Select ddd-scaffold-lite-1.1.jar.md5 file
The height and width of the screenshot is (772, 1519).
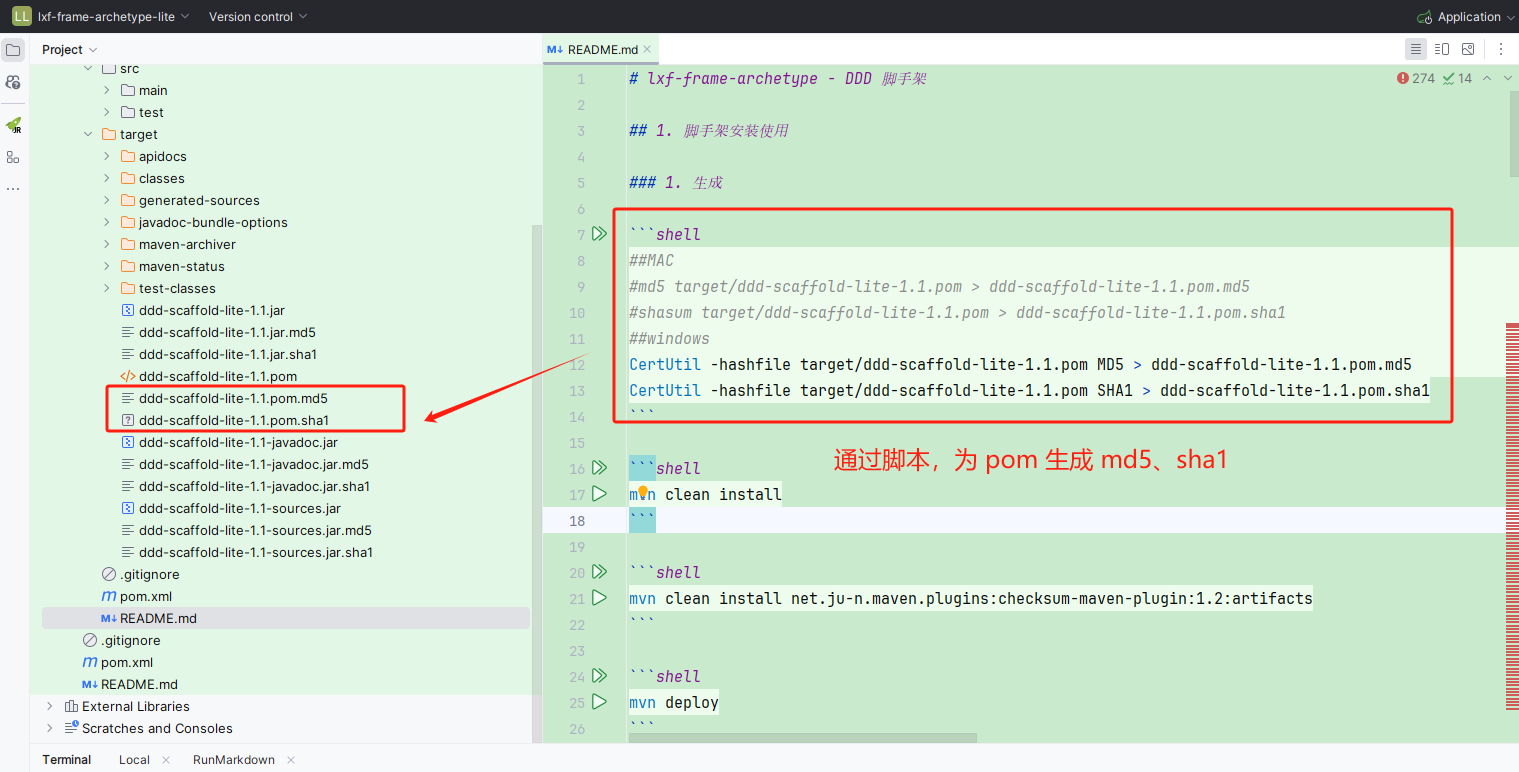[218, 332]
